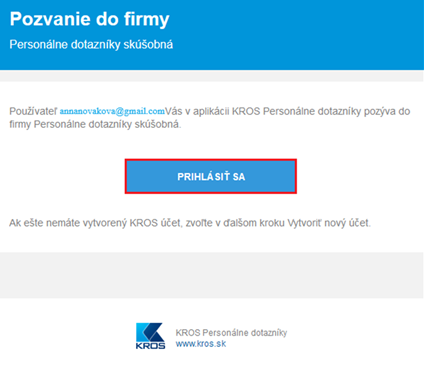Click the KROS logo icon
This screenshot has height=365, width=424.
[150, 336]
